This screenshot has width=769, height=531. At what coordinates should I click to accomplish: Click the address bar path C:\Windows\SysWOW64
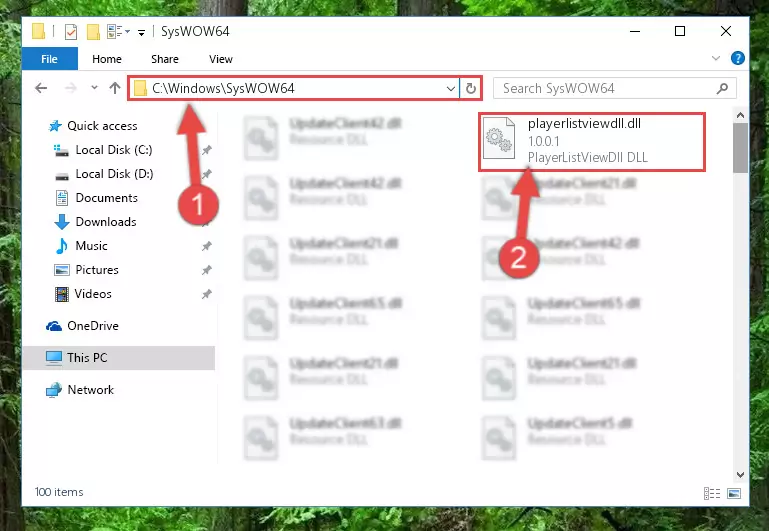(x=223, y=88)
